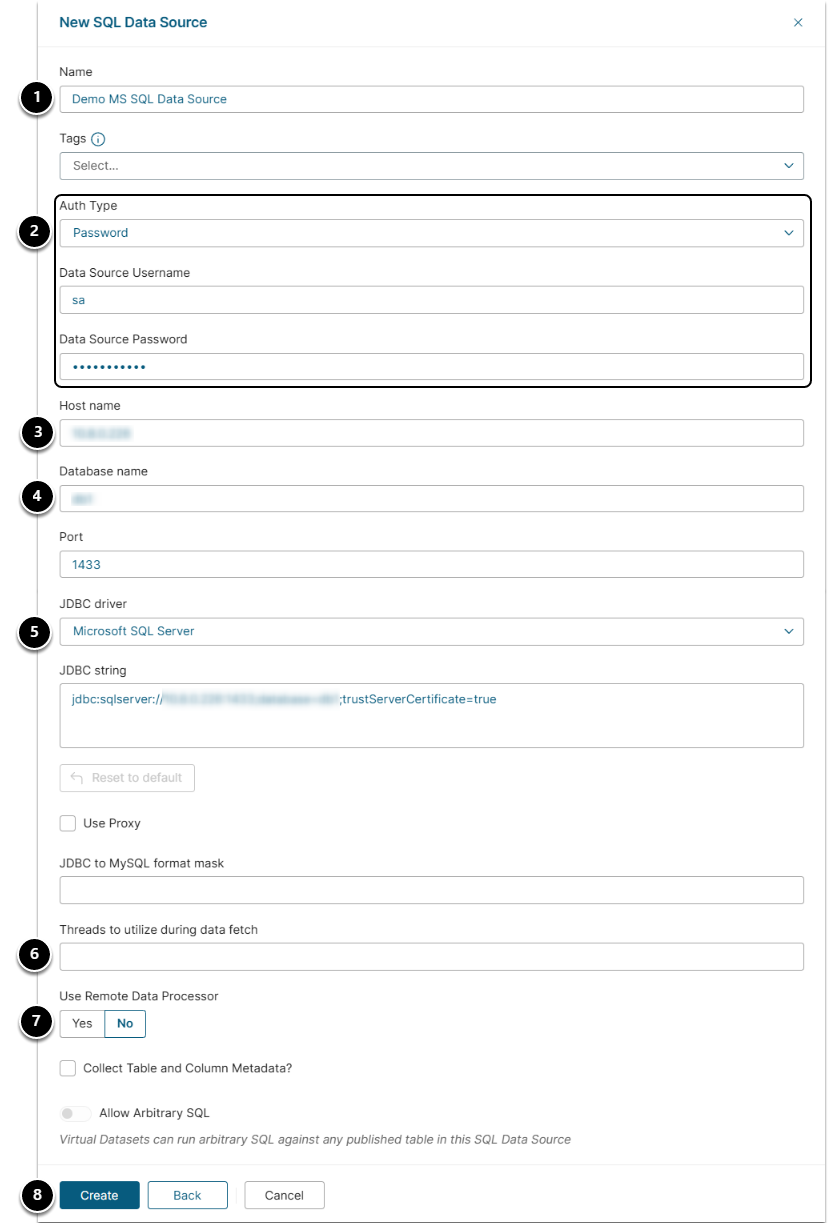Screen dimensions: 838x1223
Task: Click the JDBC string text area
Action: (x=431, y=715)
